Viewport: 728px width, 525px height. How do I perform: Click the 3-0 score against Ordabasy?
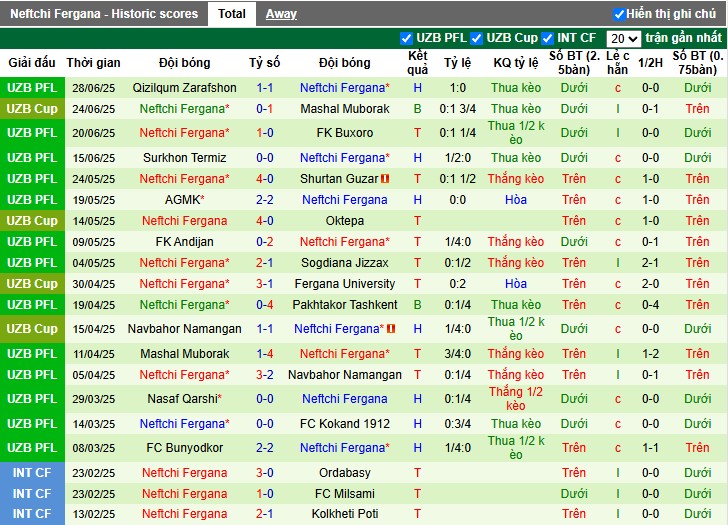click(x=265, y=473)
